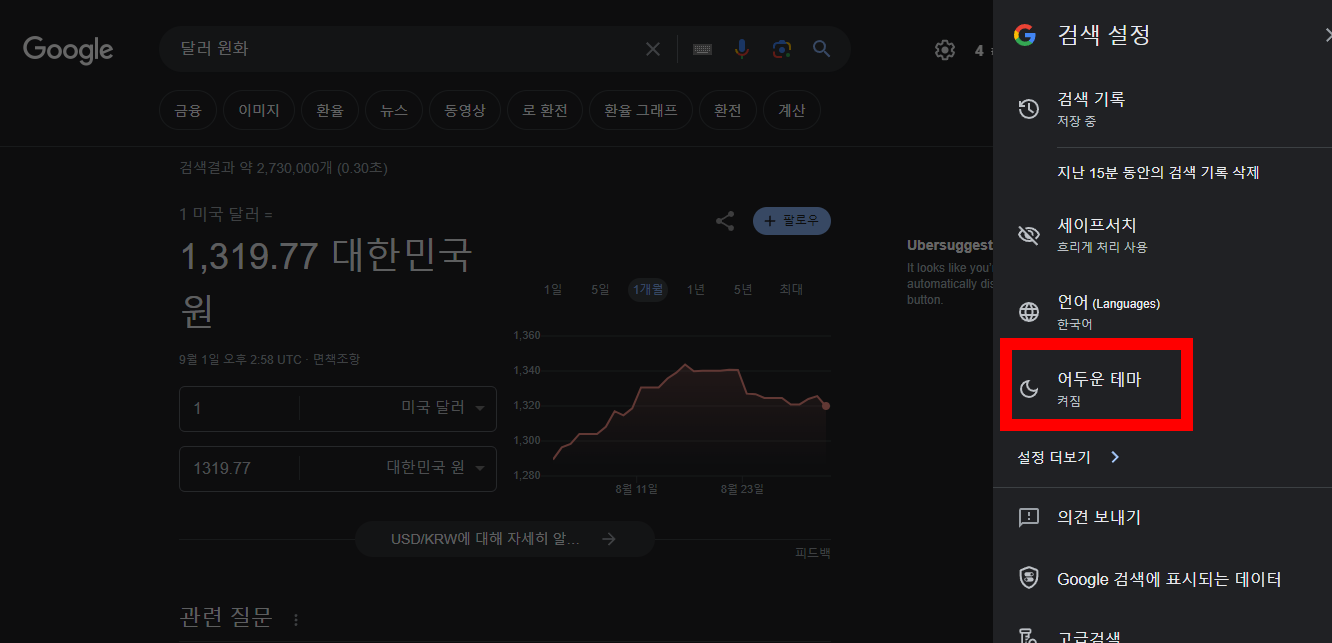Start voice search with microphone icon
The height and width of the screenshot is (643, 1332).
point(742,49)
